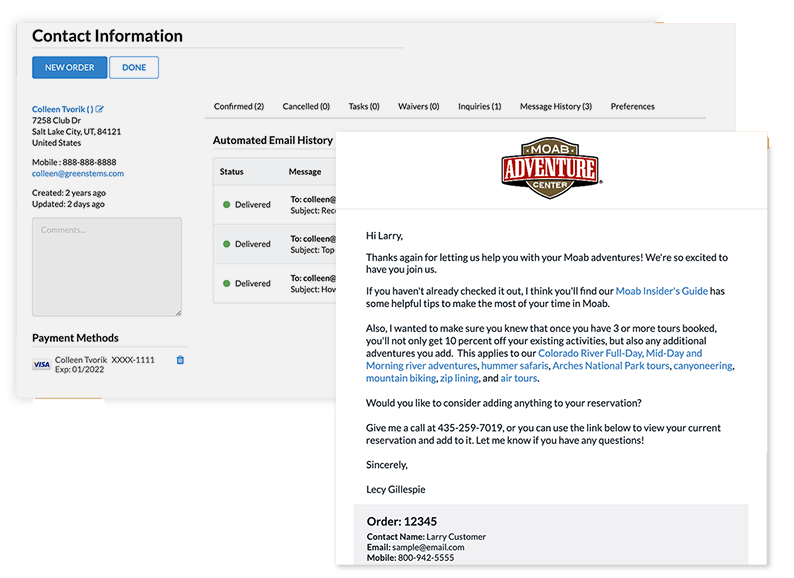The height and width of the screenshot is (578, 794).
Task: Click the Order: 12345 heading
Action: (x=402, y=521)
